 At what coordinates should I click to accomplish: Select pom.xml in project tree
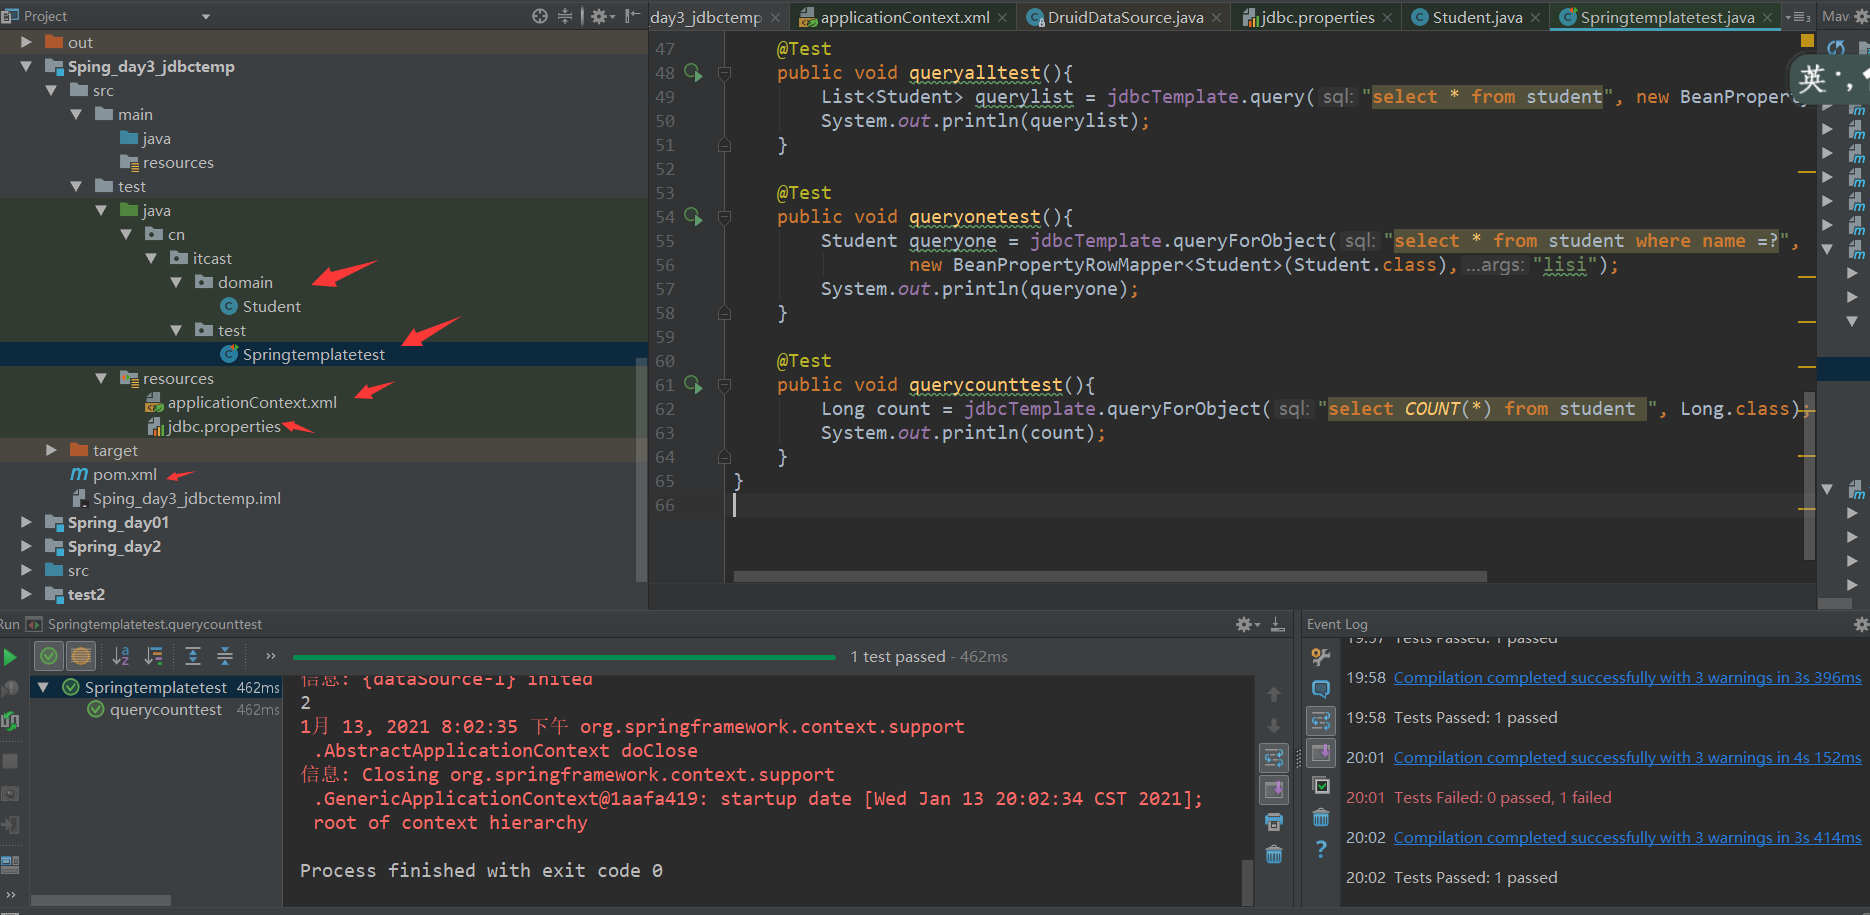tap(124, 474)
